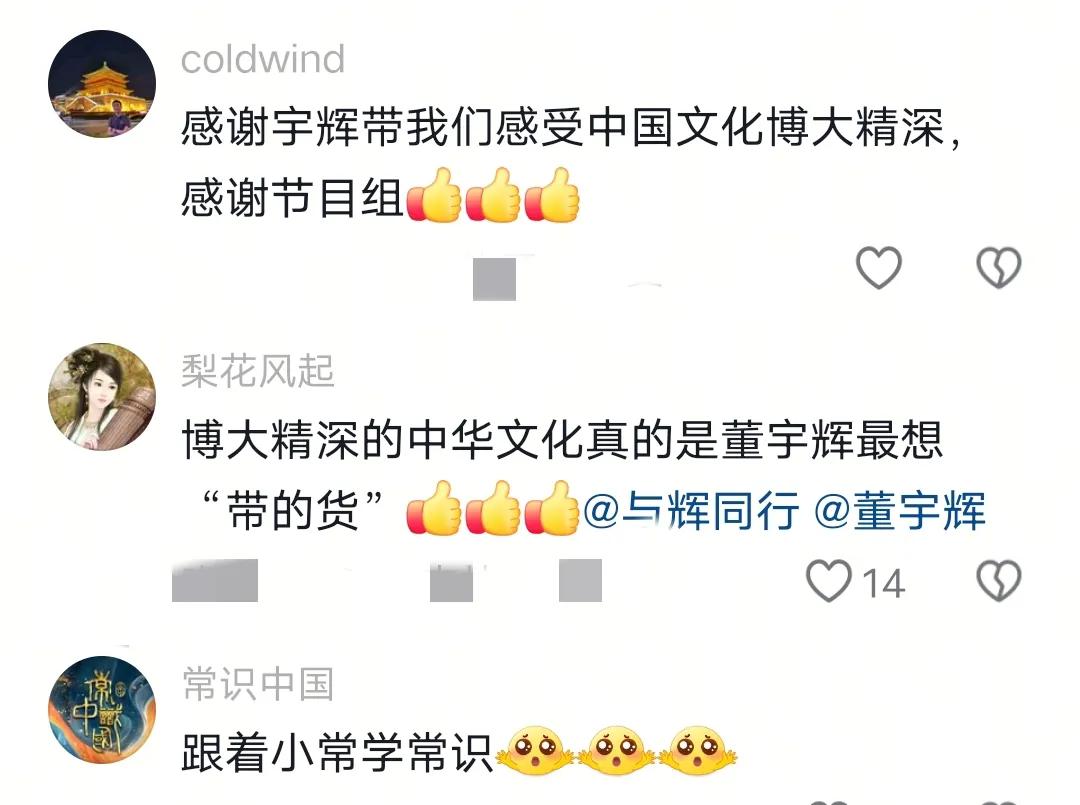Screen dimensions: 1080x805
Task: Dislike 梨花风起's comment with broken heart
Action: (999, 581)
